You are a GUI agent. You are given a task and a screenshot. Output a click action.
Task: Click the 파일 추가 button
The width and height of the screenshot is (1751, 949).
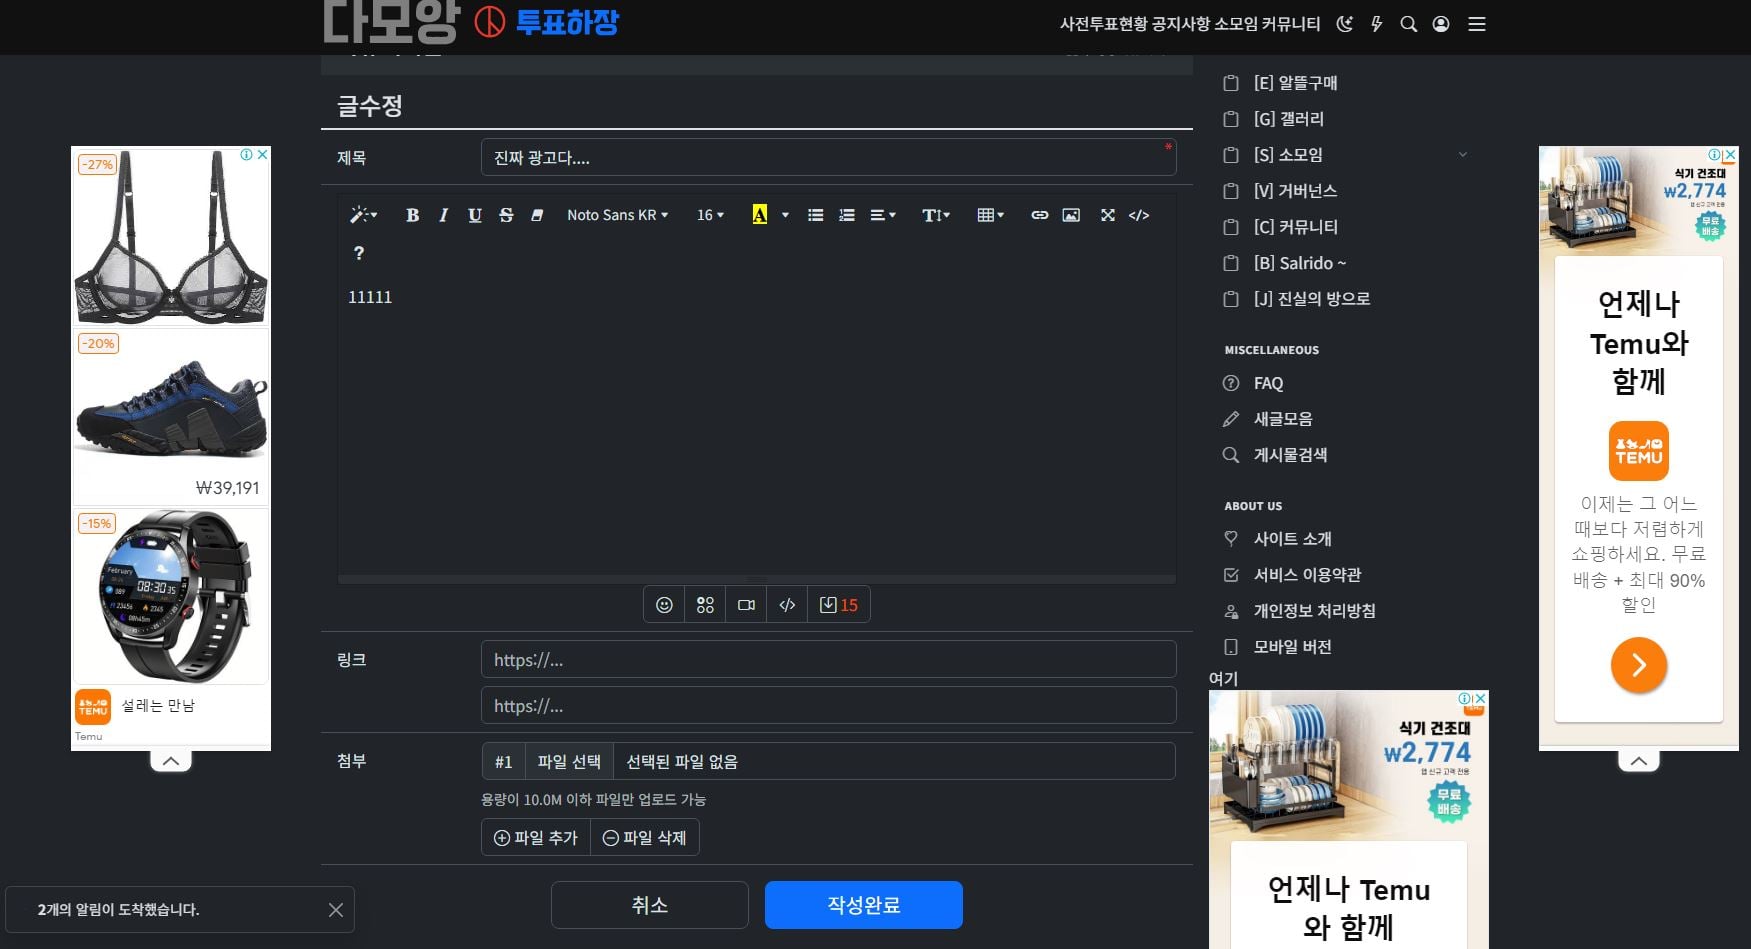point(536,838)
